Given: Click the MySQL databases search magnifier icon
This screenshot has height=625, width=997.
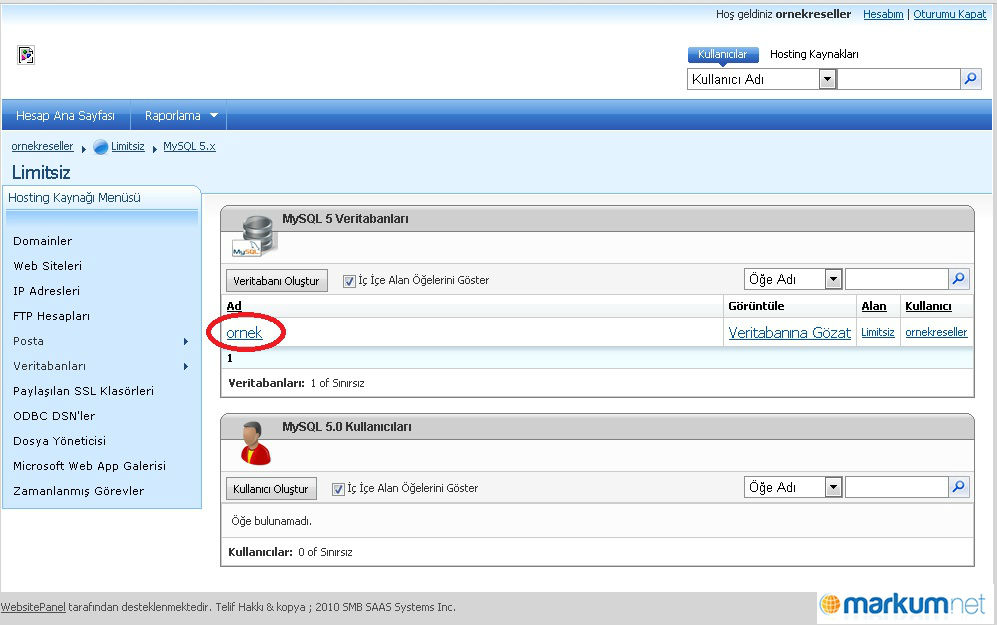Looking at the screenshot, I should 959,278.
